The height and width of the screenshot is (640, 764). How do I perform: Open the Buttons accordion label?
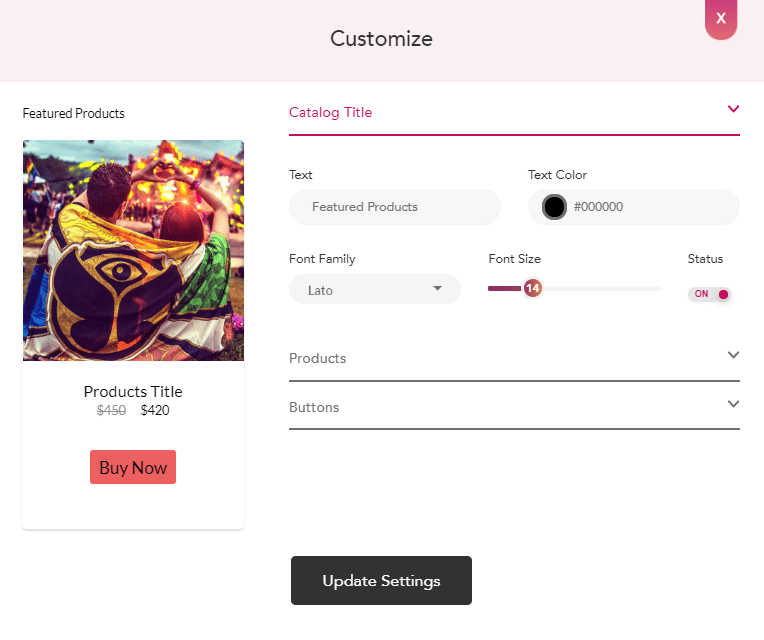pos(314,407)
